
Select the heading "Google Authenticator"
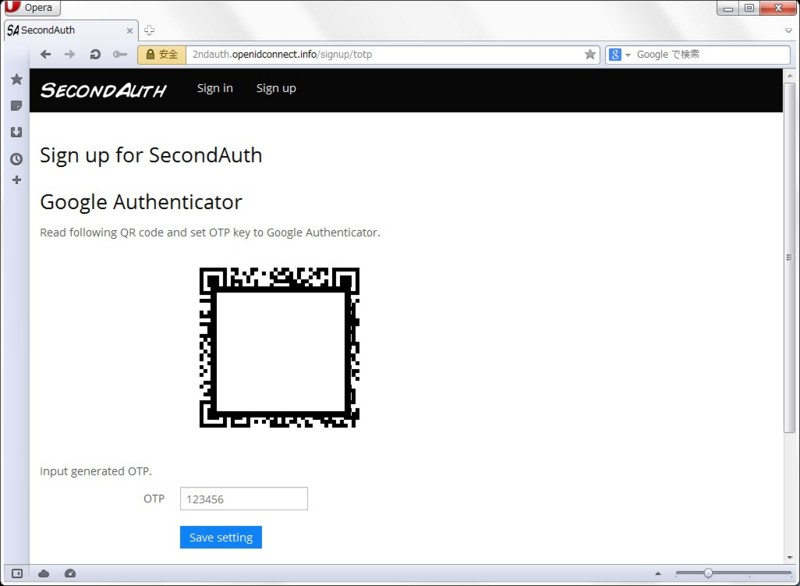tap(141, 202)
